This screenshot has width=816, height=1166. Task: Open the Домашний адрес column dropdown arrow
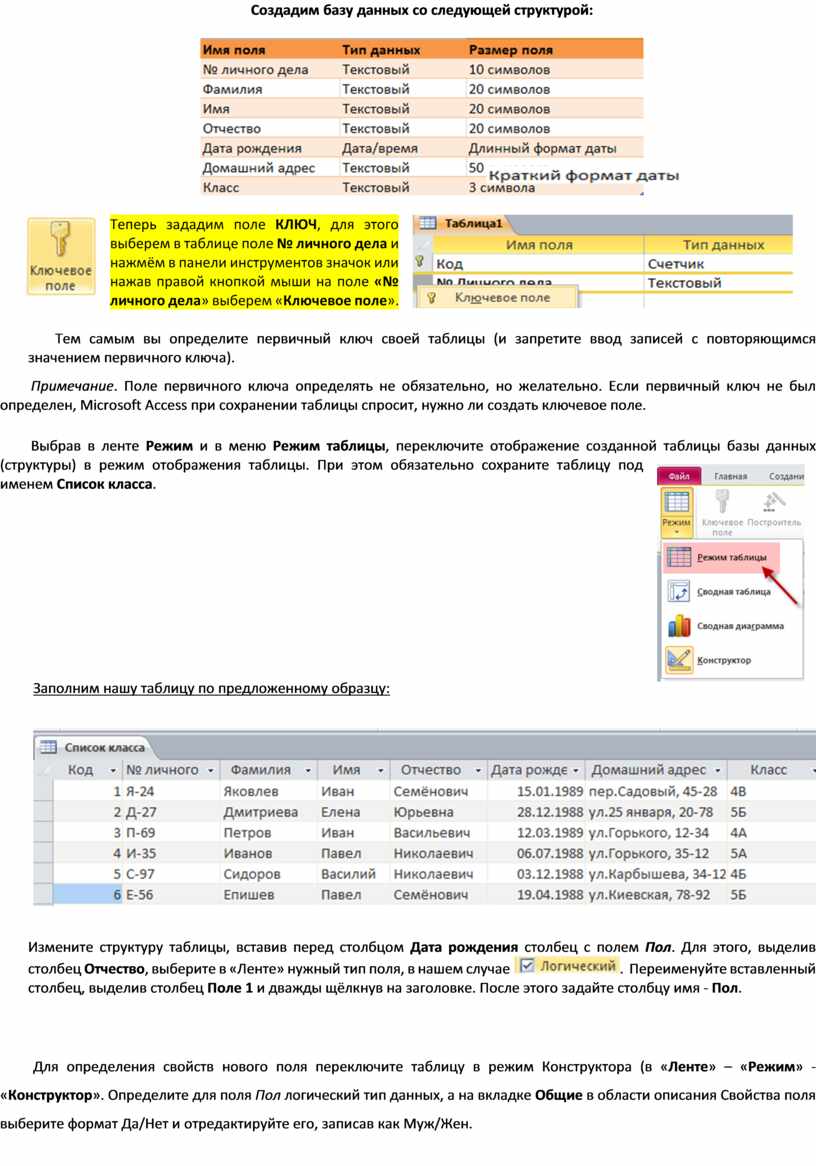pos(717,770)
